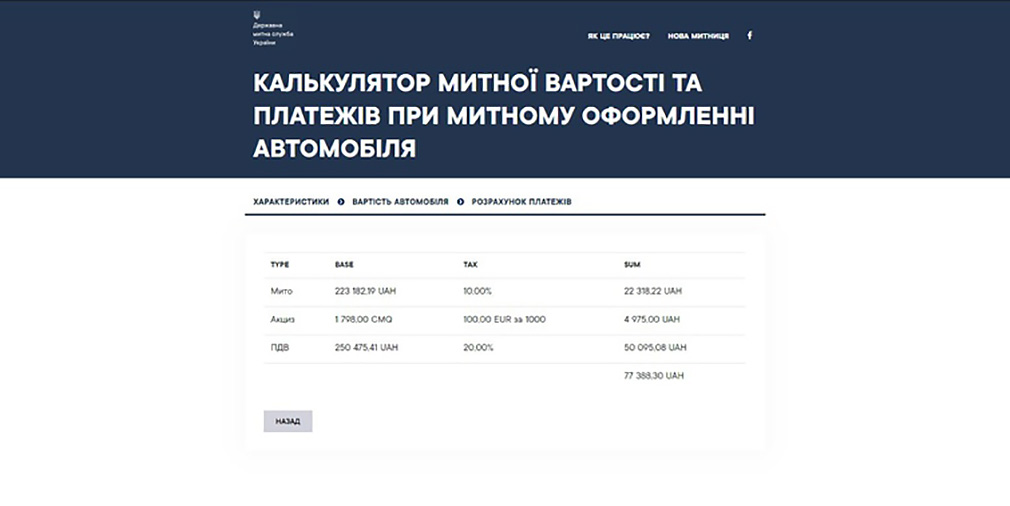Click the State Customs Service trident logo
1010x506 pixels.
point(257,16)
